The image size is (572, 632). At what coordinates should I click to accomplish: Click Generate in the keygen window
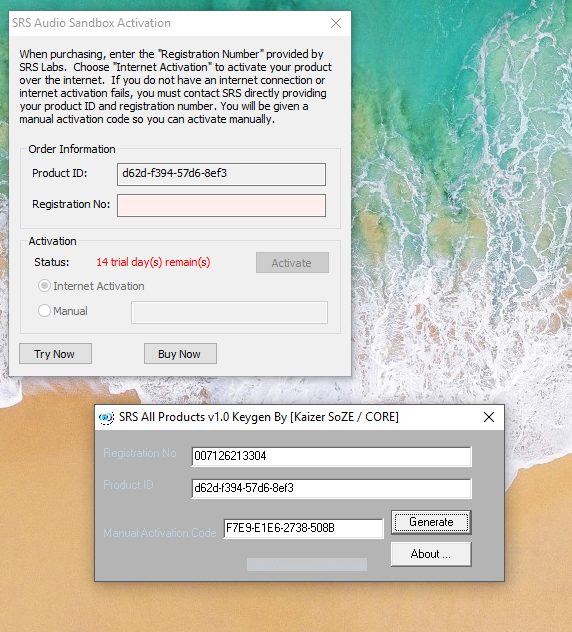click(431, 522)
